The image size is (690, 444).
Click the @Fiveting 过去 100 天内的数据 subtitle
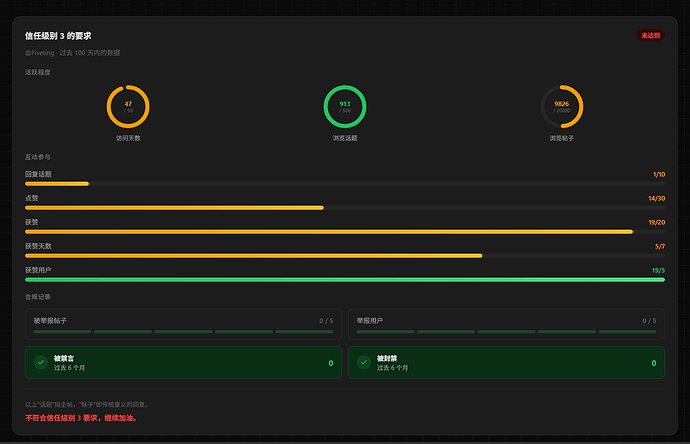73,53
